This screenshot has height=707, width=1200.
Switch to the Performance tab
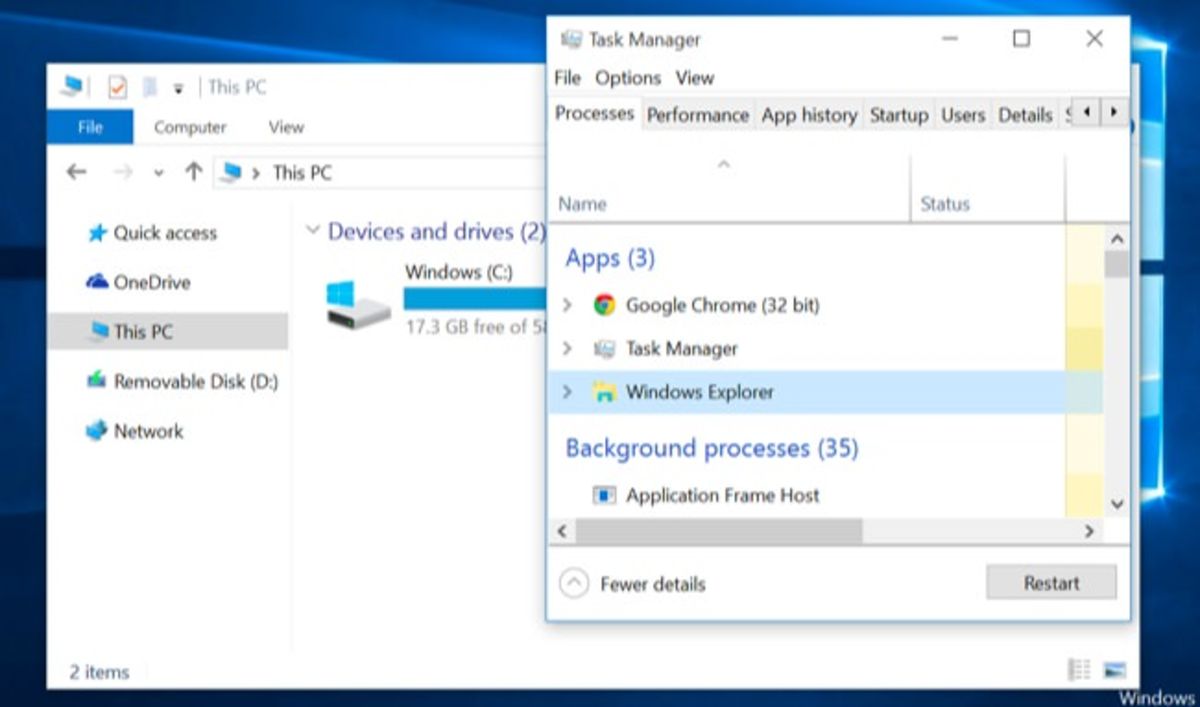coord(698,115)
